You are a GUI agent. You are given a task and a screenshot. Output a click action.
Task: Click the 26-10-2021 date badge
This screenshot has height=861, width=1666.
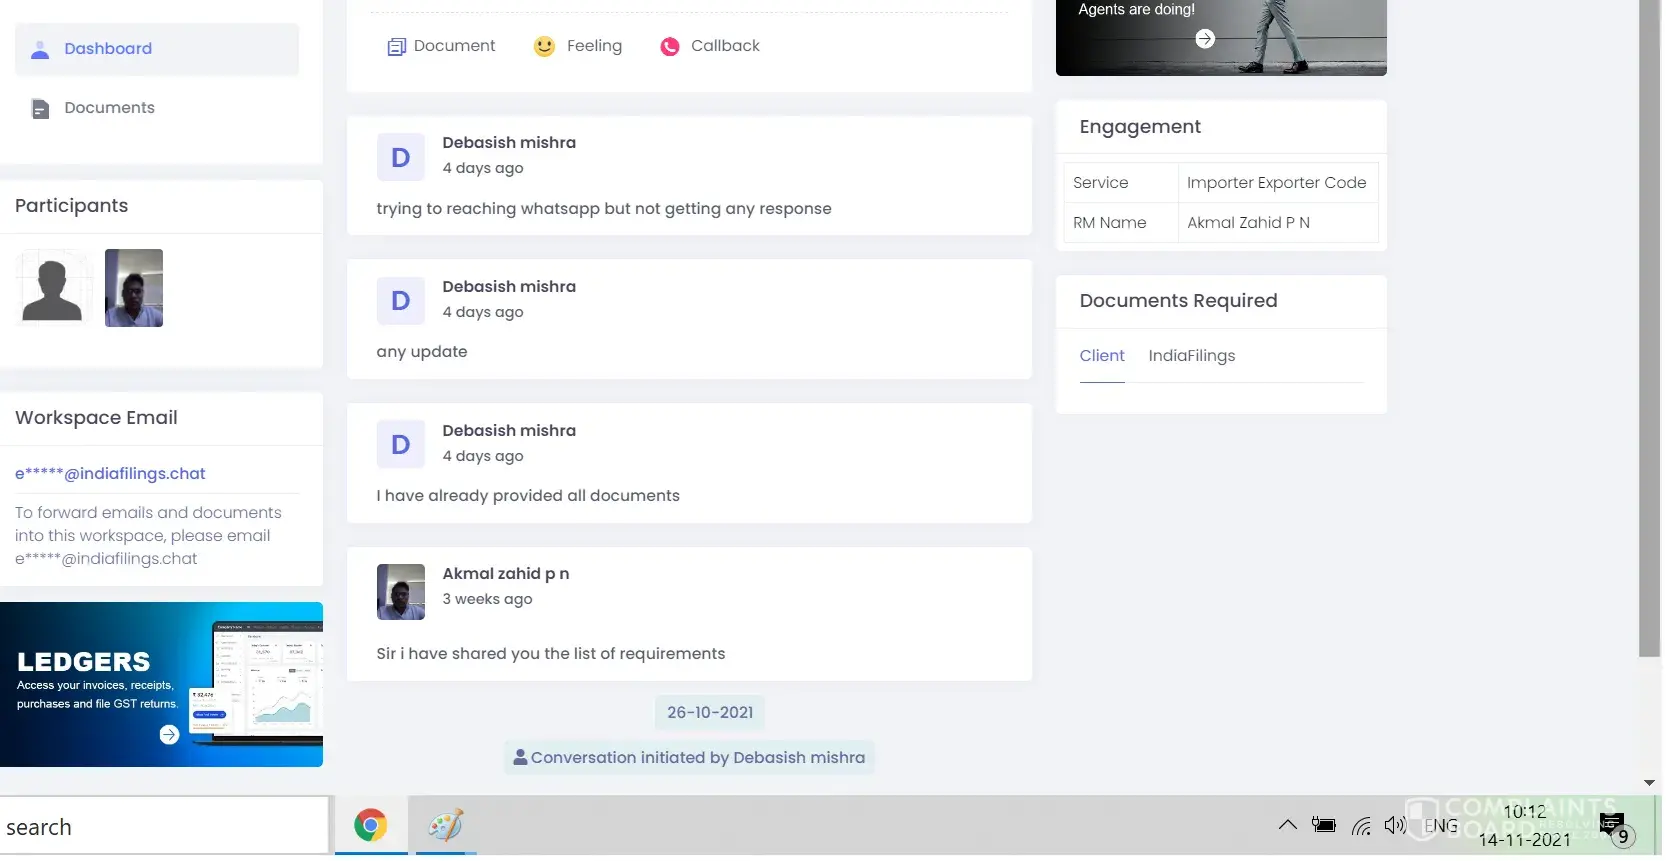710,713
